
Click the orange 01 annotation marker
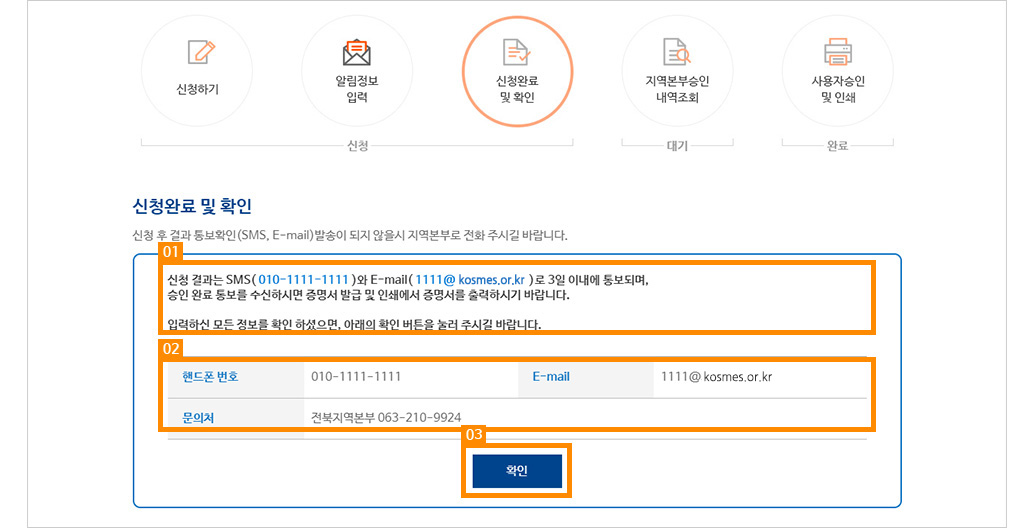click(x=170, y=252)
